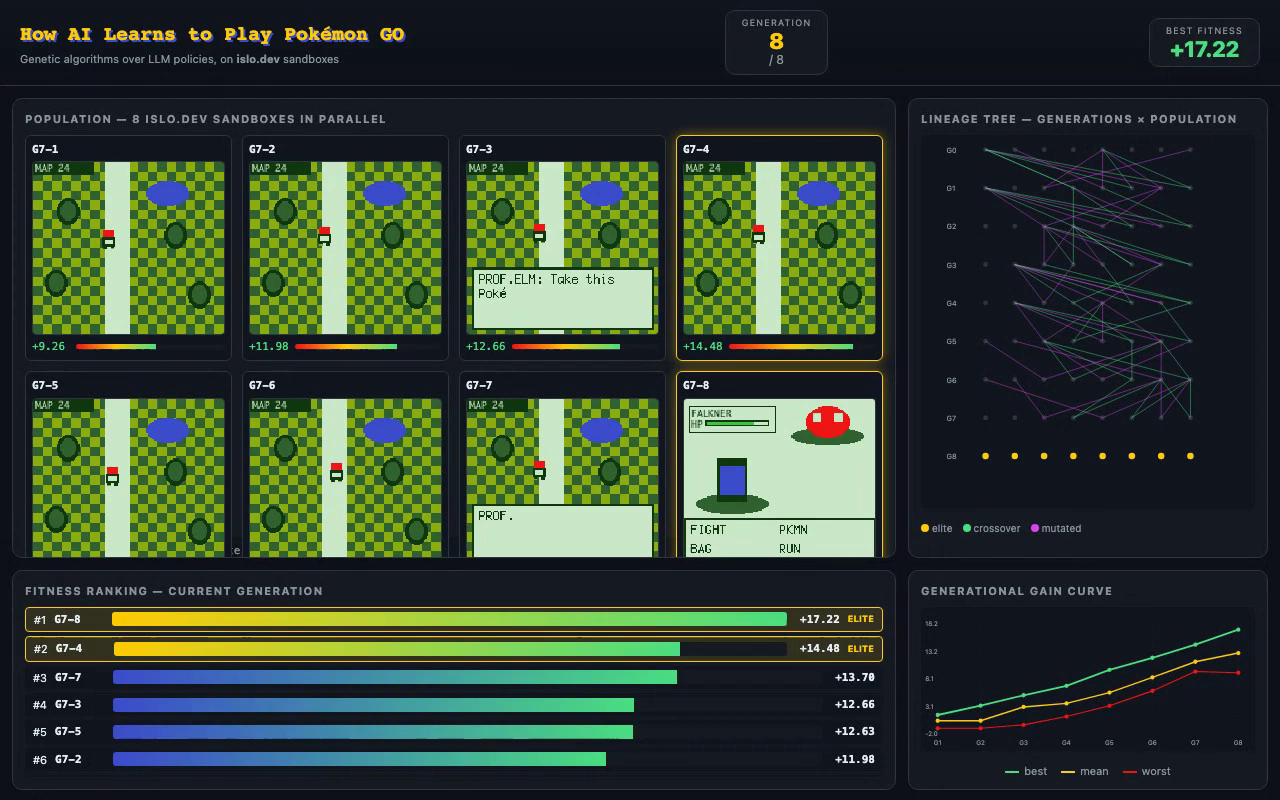Viewport: 1280px width, 800px height.
Task: Open the G7-8 Falkner battle screen
Action: point(779,478)
